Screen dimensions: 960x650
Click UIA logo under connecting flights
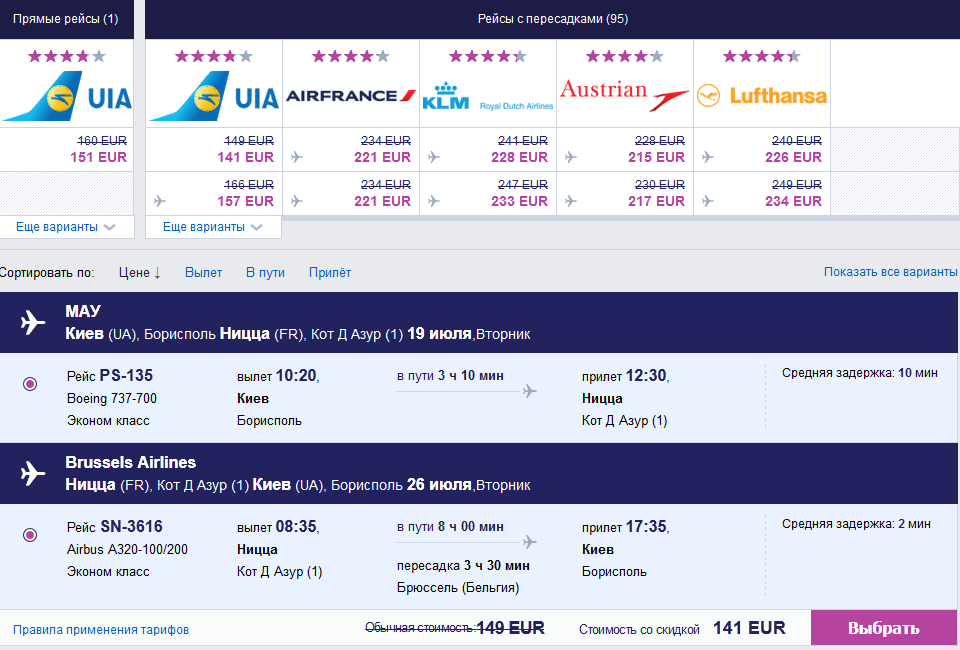(x=214, y=97)
